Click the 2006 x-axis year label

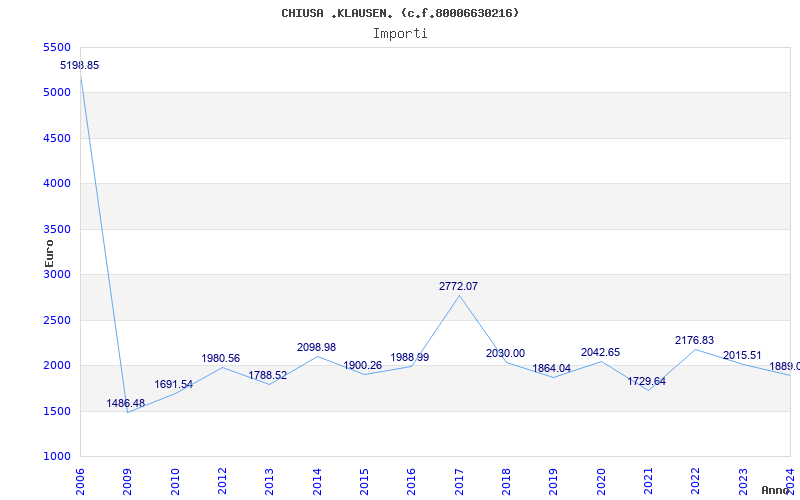pos(80,481)
